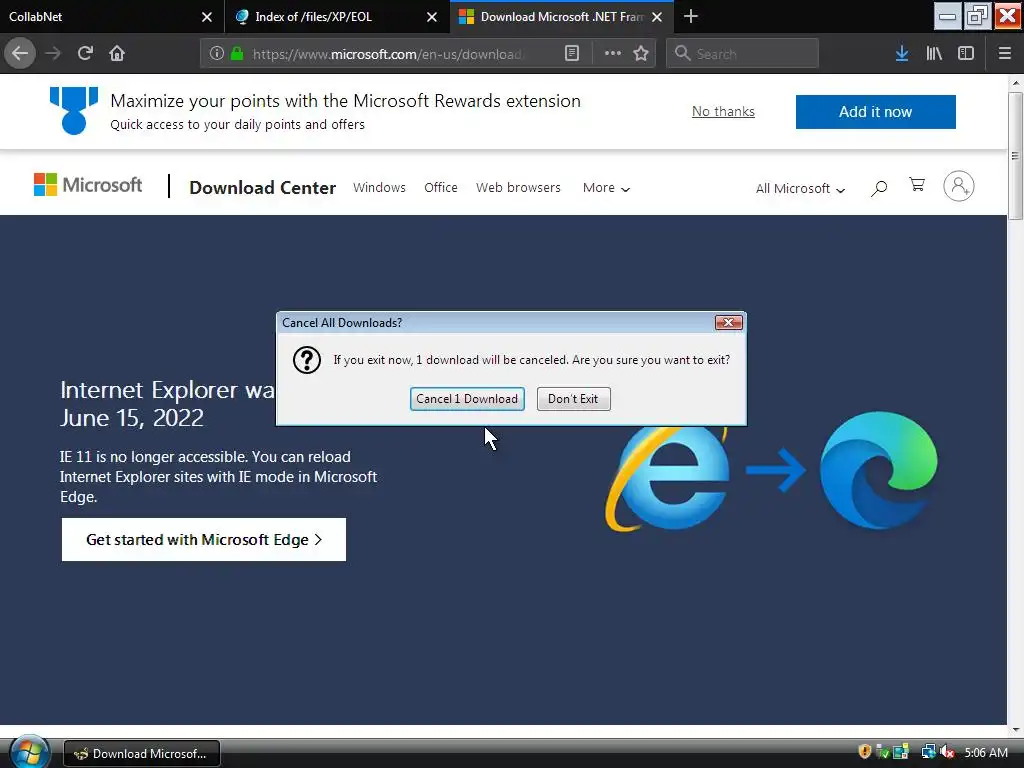Viewport: 1024px width, 768px height.
Task: Click the question mark dialog icon
Action: click(x=306, y=360)
